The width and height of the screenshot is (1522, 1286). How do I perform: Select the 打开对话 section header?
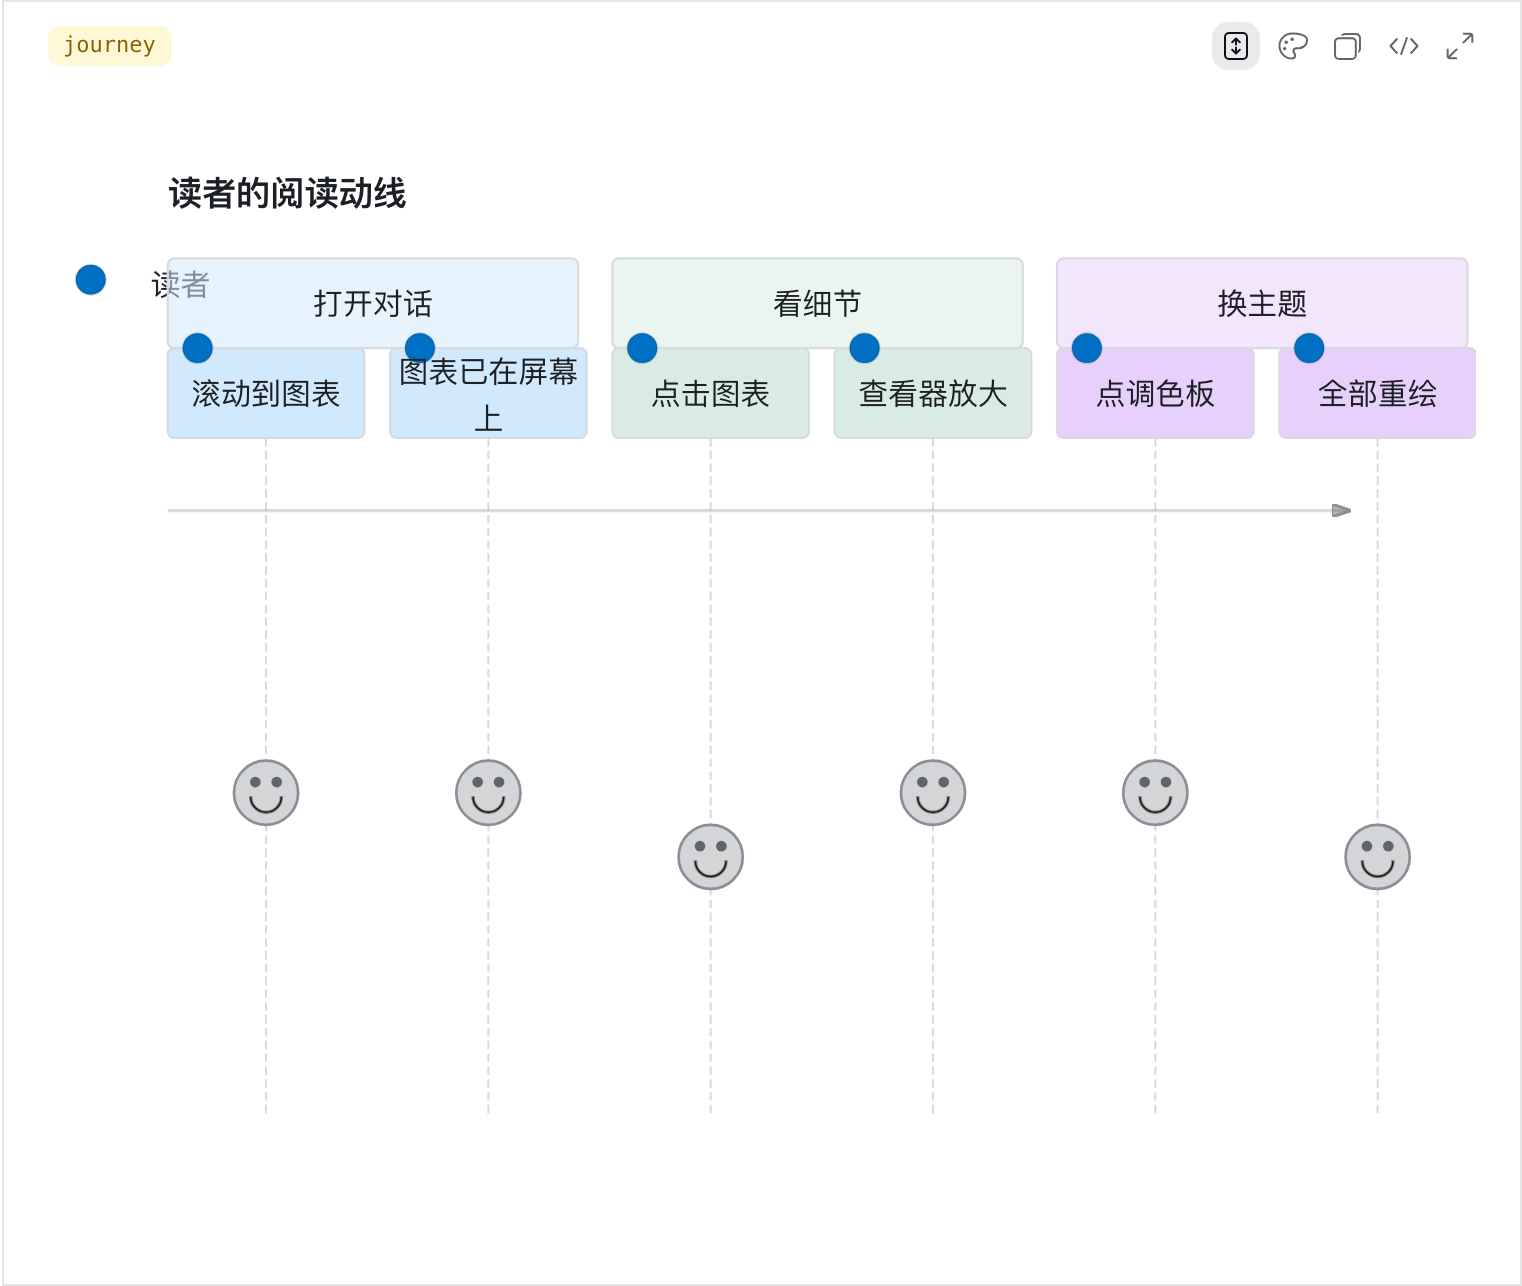tap(373, 303)
